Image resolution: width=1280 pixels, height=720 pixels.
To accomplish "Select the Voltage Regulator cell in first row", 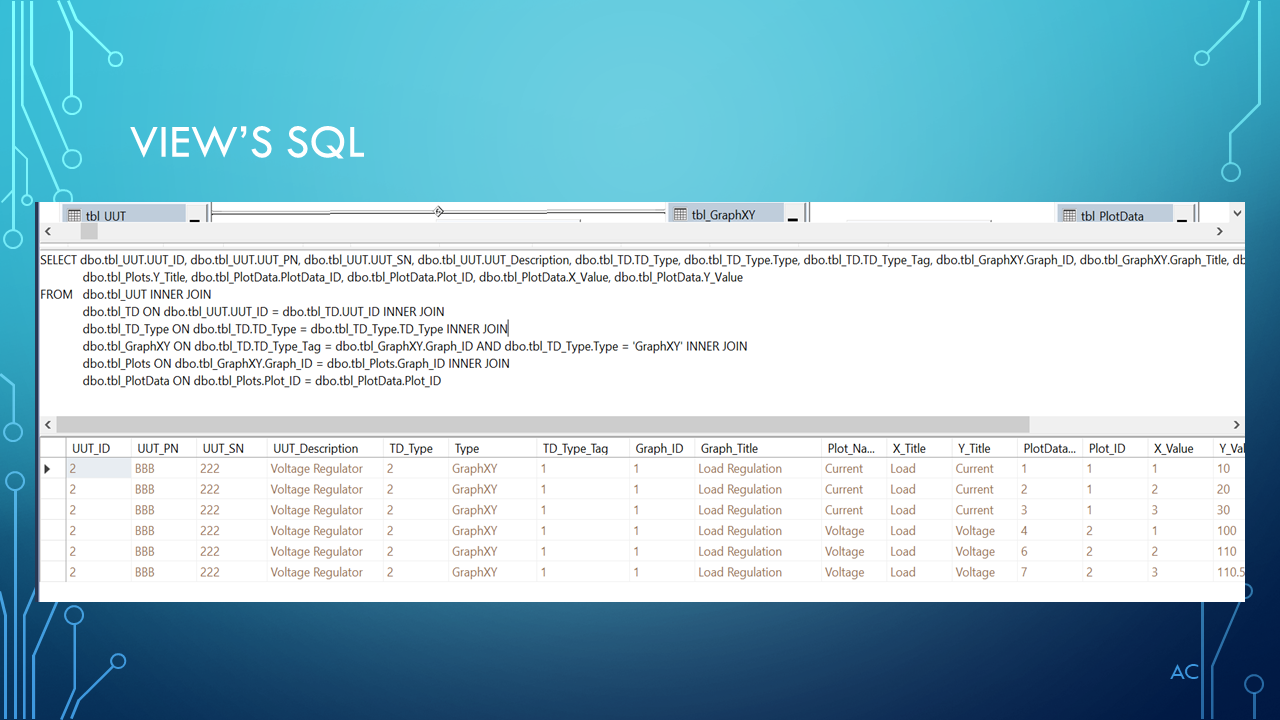I will tap(315, 468).
